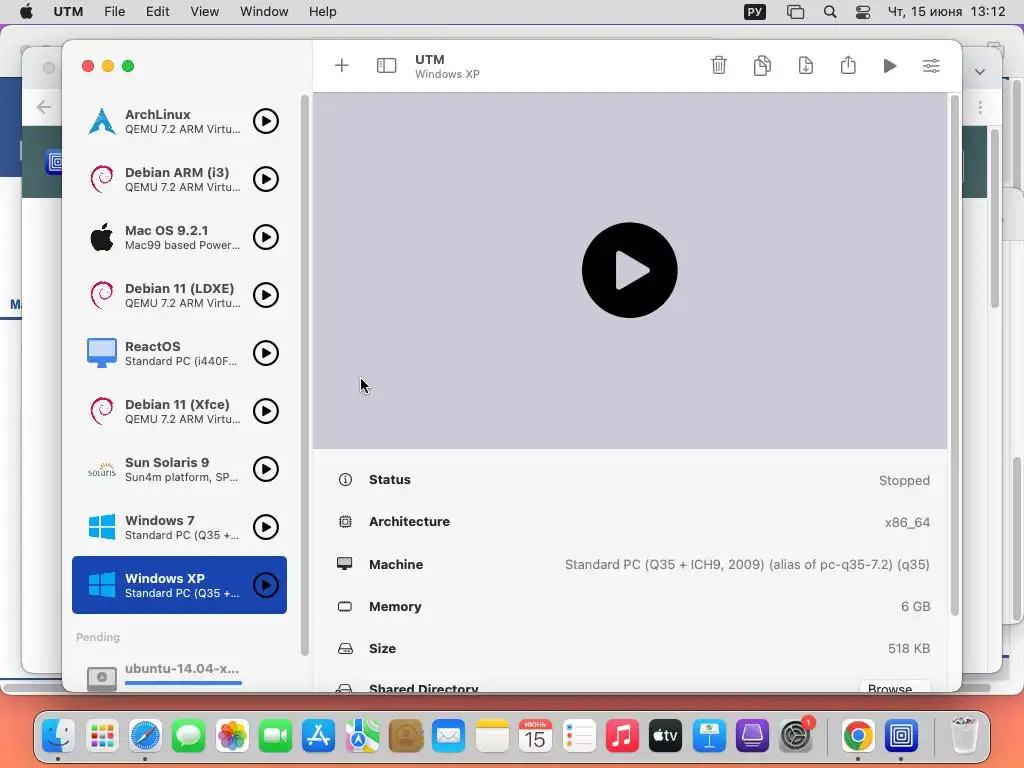Switch the РУ keyboard input source
Image resolution: width=1024 pixels, height=768 pixels.
755,12
